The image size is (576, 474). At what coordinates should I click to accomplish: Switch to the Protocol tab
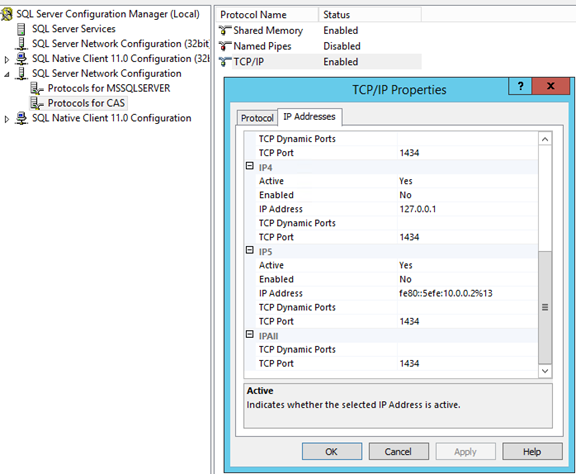pyautogui.click(x=257, y=118)
